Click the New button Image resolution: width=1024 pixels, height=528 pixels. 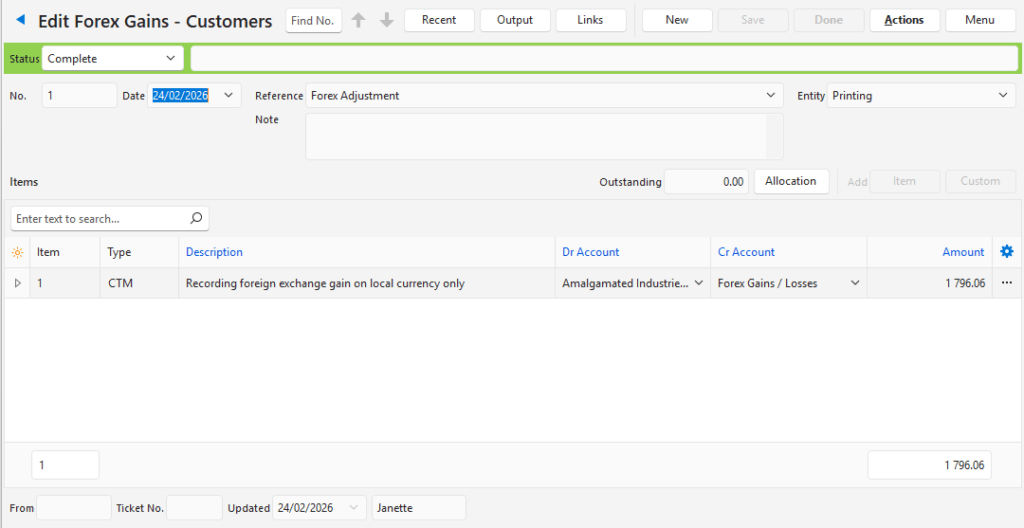(677, 20)
